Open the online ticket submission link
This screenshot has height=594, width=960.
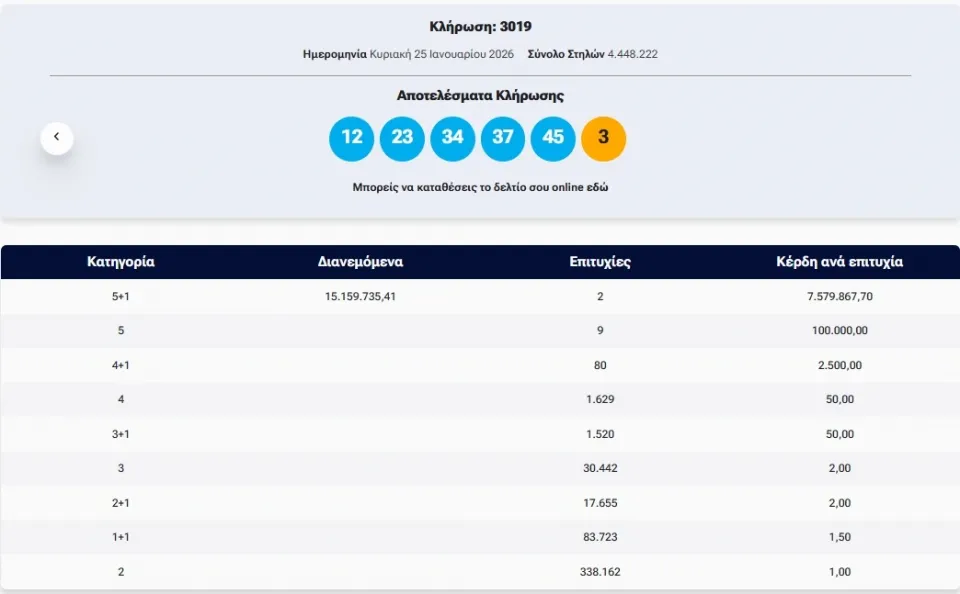[480, 187]
